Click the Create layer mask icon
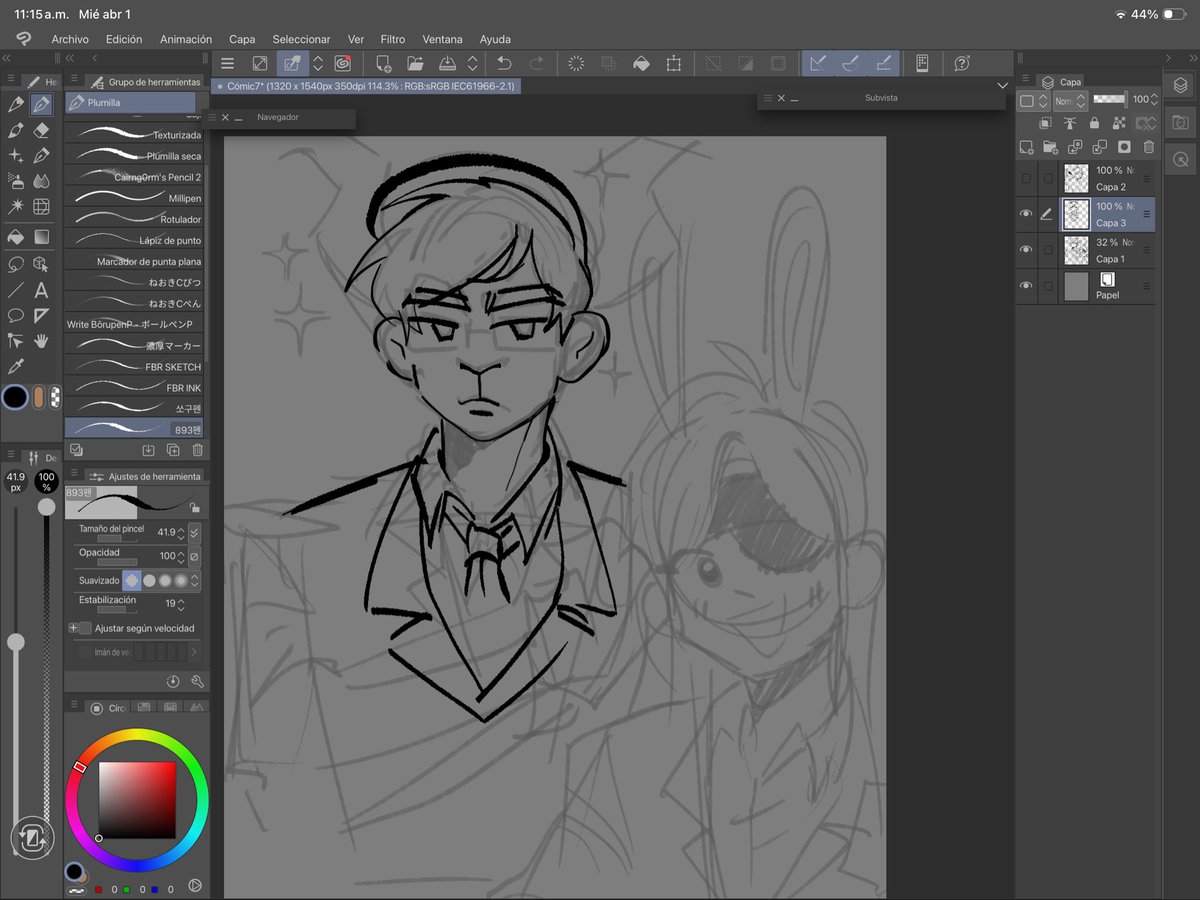This screenshot has height=900, width=1200. 1124,147
